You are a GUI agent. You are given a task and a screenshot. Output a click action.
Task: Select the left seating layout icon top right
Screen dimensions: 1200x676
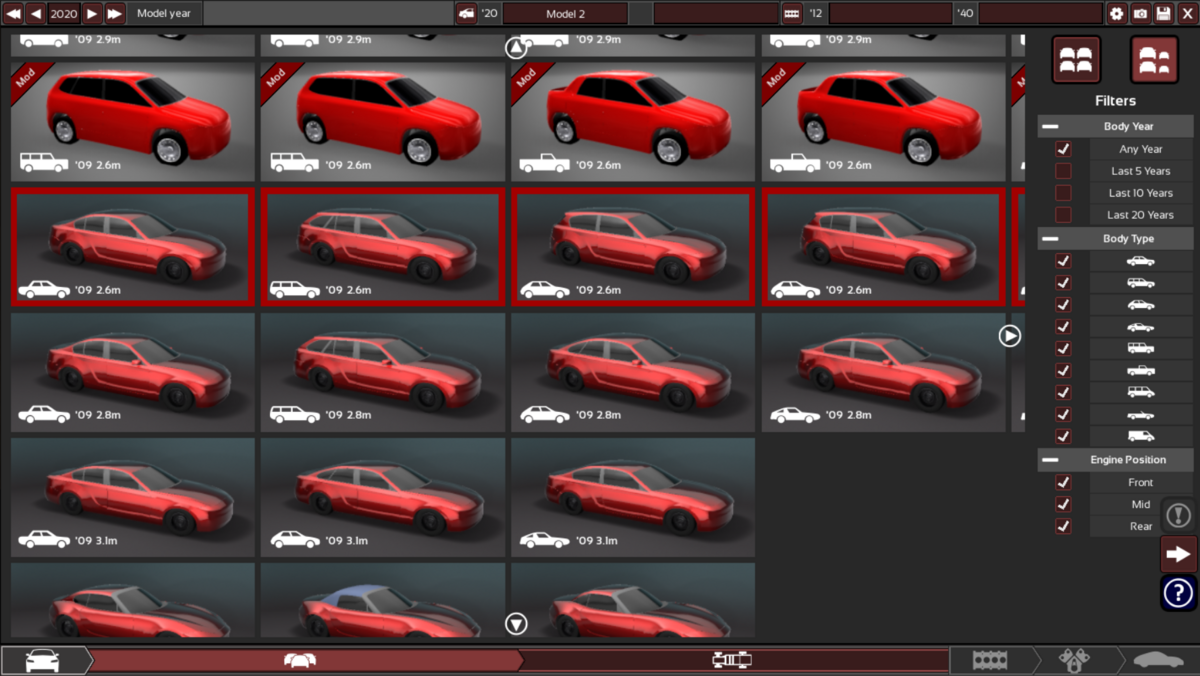pyautogui.click(x=1075, y=58)
